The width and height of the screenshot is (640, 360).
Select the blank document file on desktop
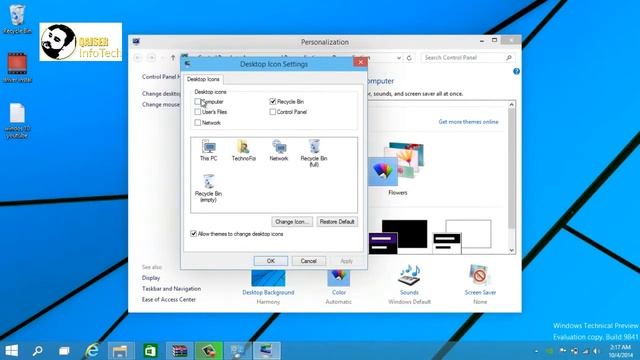pos(17,120)
